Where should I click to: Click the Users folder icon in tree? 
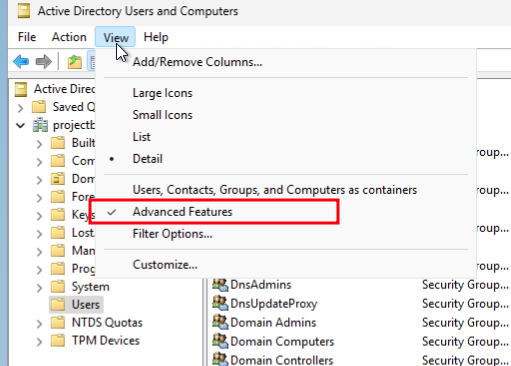pos(58,305)
